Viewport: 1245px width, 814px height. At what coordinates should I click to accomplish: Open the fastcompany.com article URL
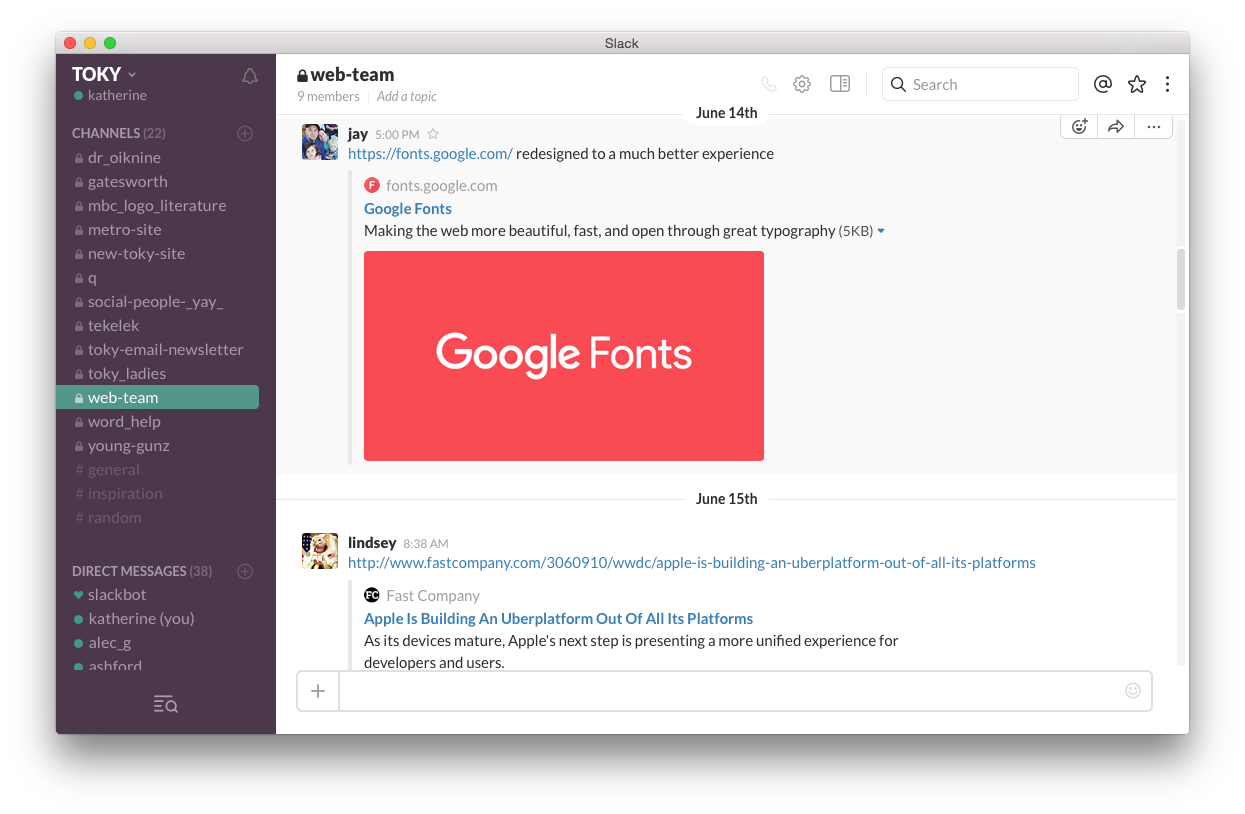point(692,563)
